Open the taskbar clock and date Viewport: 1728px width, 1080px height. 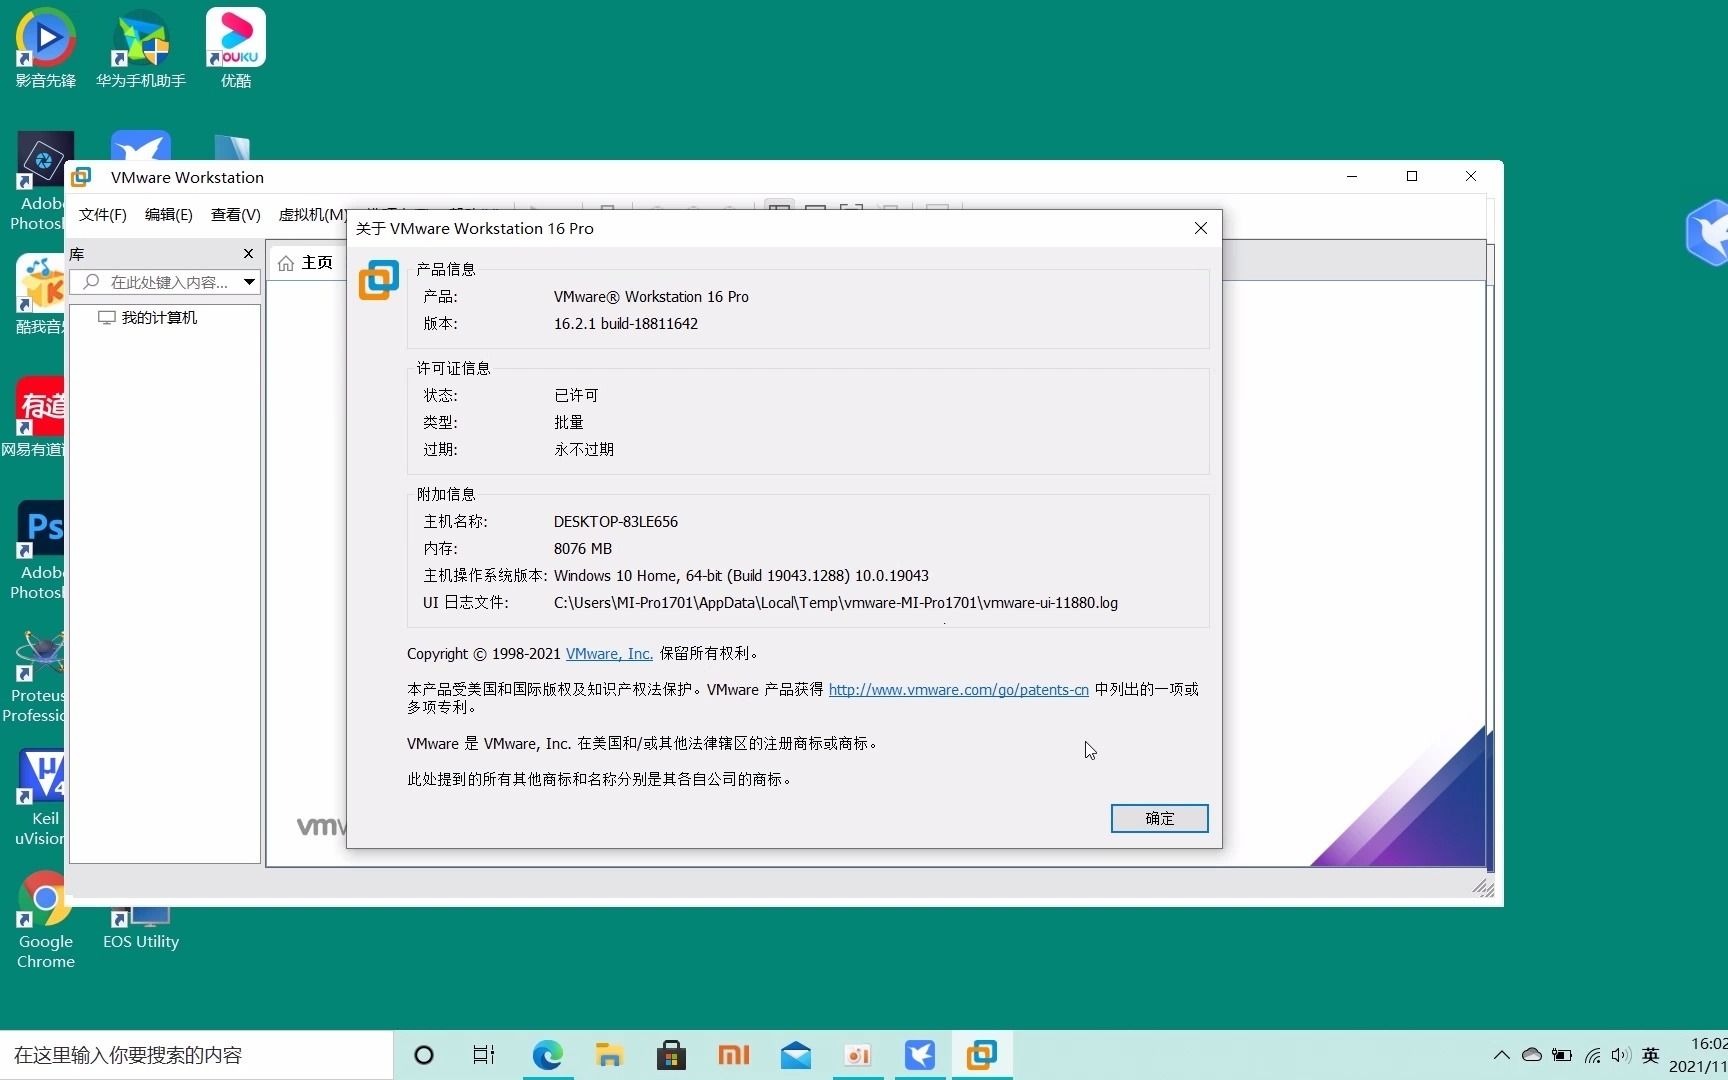[x=1698, y=1055]
